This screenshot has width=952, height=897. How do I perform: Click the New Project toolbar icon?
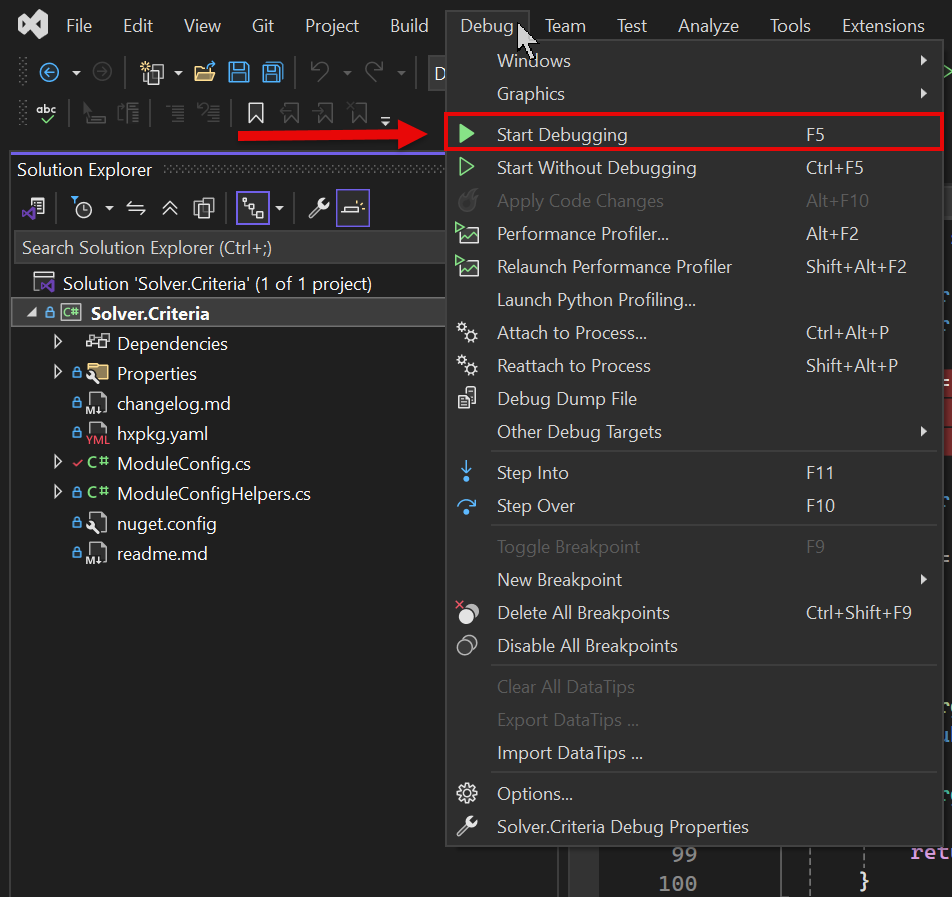tap(152, 73)
